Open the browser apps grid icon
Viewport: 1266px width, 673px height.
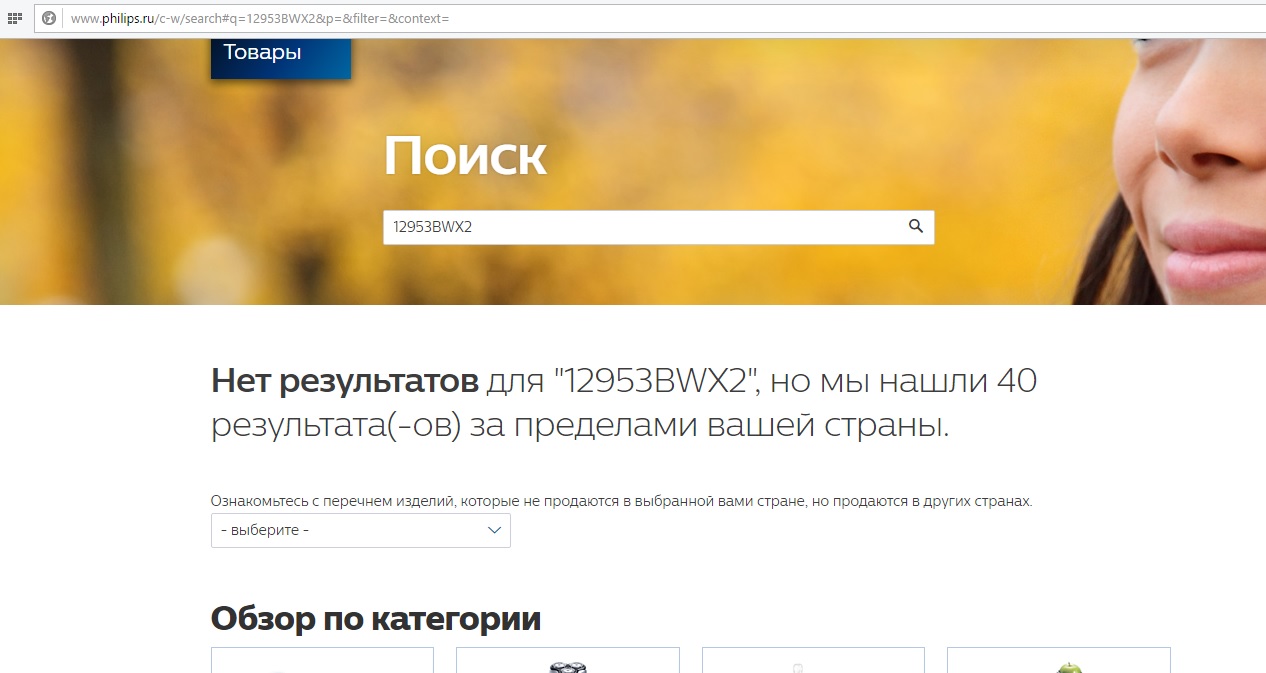pos(15,18)
